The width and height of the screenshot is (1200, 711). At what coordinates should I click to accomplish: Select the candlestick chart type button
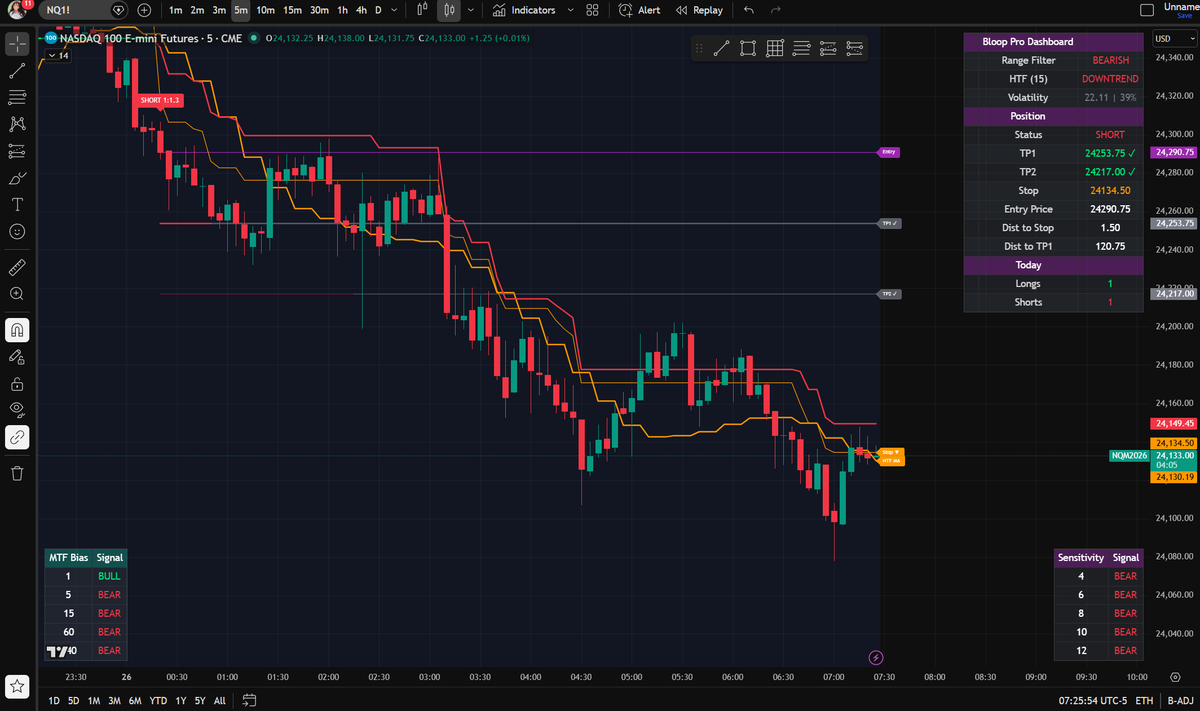(450, 10)
